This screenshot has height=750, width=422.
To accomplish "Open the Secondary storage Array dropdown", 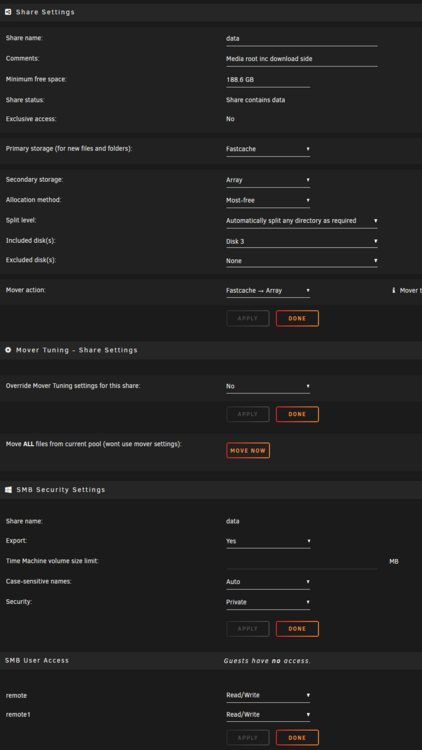I will [268, 180].
